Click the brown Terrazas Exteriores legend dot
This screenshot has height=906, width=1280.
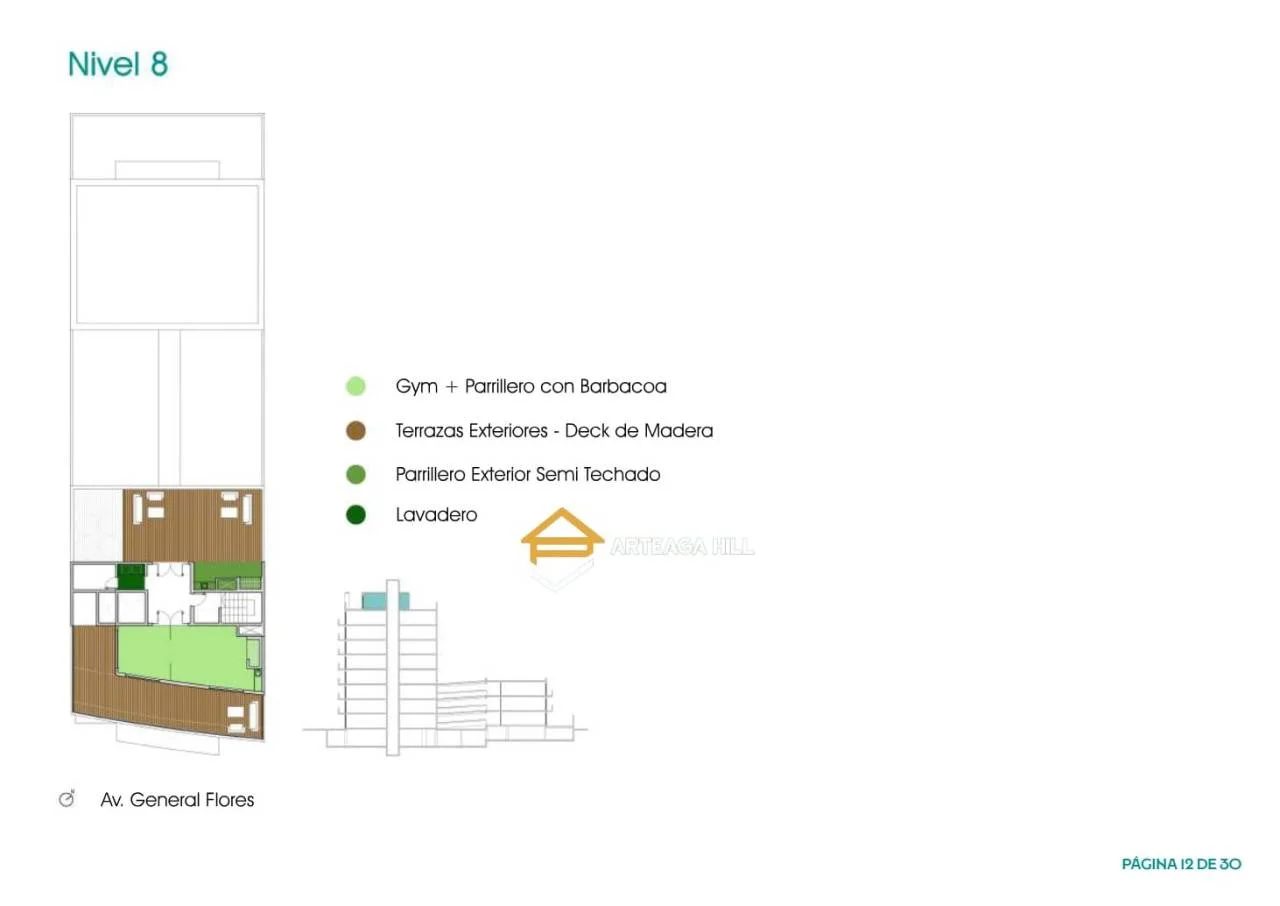(x=355, y=431)
